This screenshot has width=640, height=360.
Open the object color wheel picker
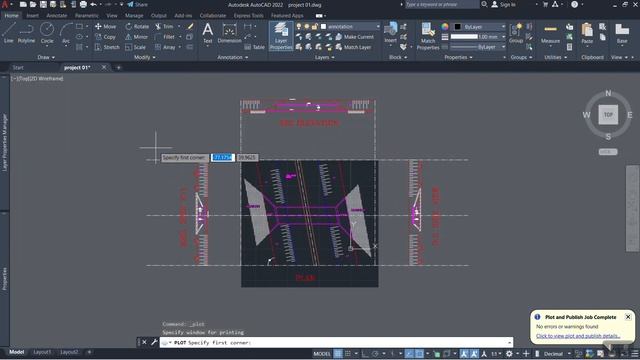(x=444, y=27)
